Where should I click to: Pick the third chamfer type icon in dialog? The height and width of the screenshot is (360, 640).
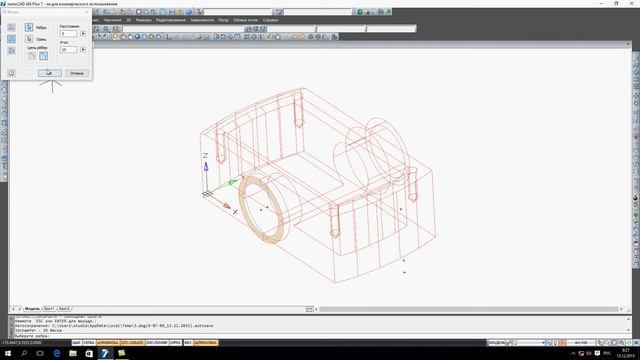point(11,51)
